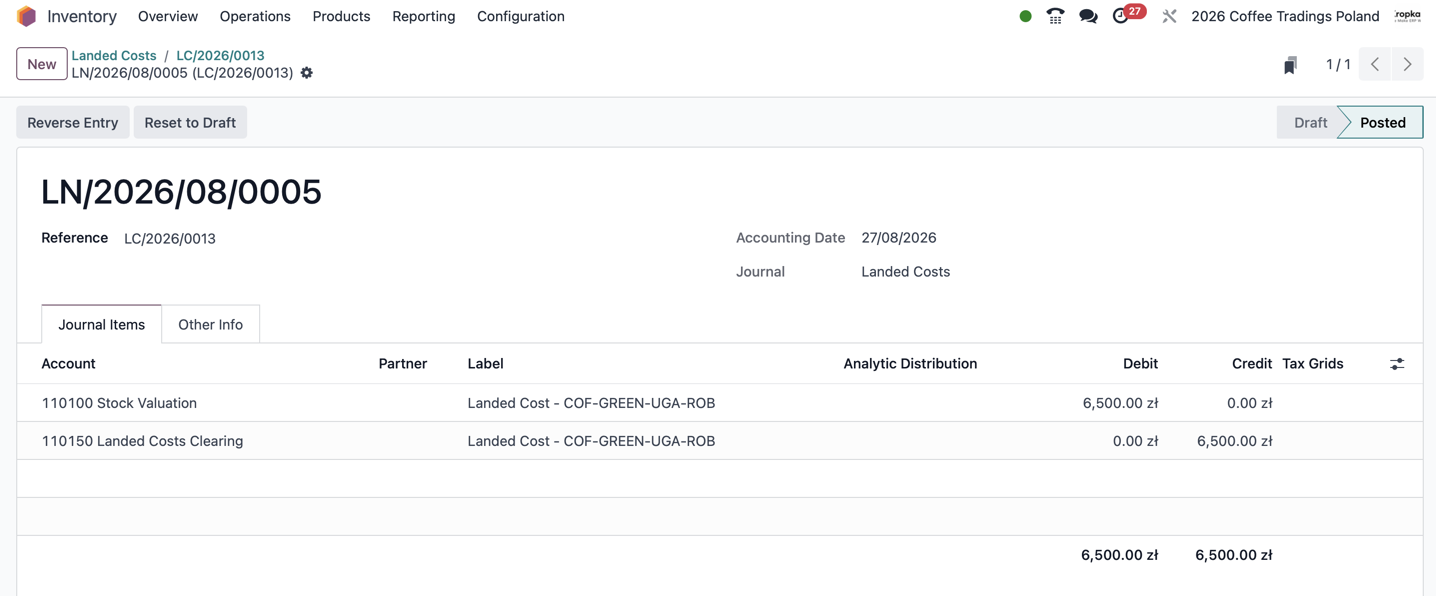The width and height of the screenshot is (1436, 596).
Task: Click the company logo avatar top right
Action: [1408, 16]
